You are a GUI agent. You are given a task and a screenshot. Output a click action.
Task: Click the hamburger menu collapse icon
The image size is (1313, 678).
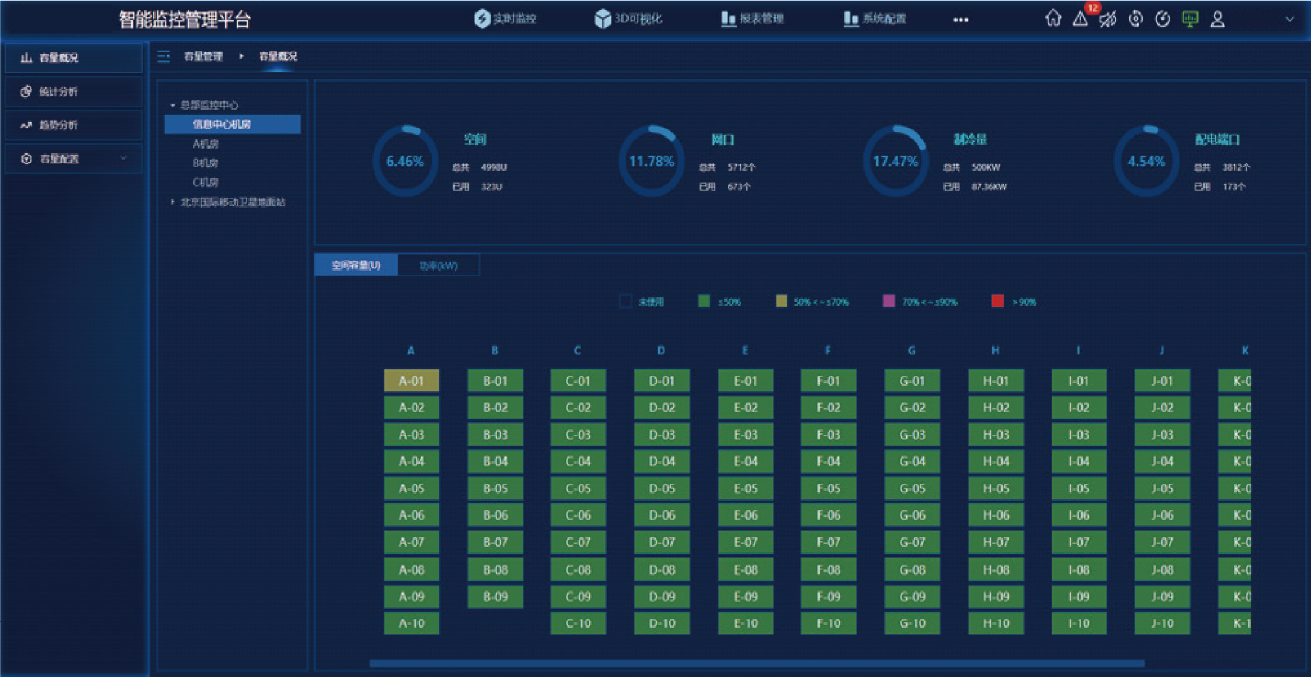coord(164,57)
